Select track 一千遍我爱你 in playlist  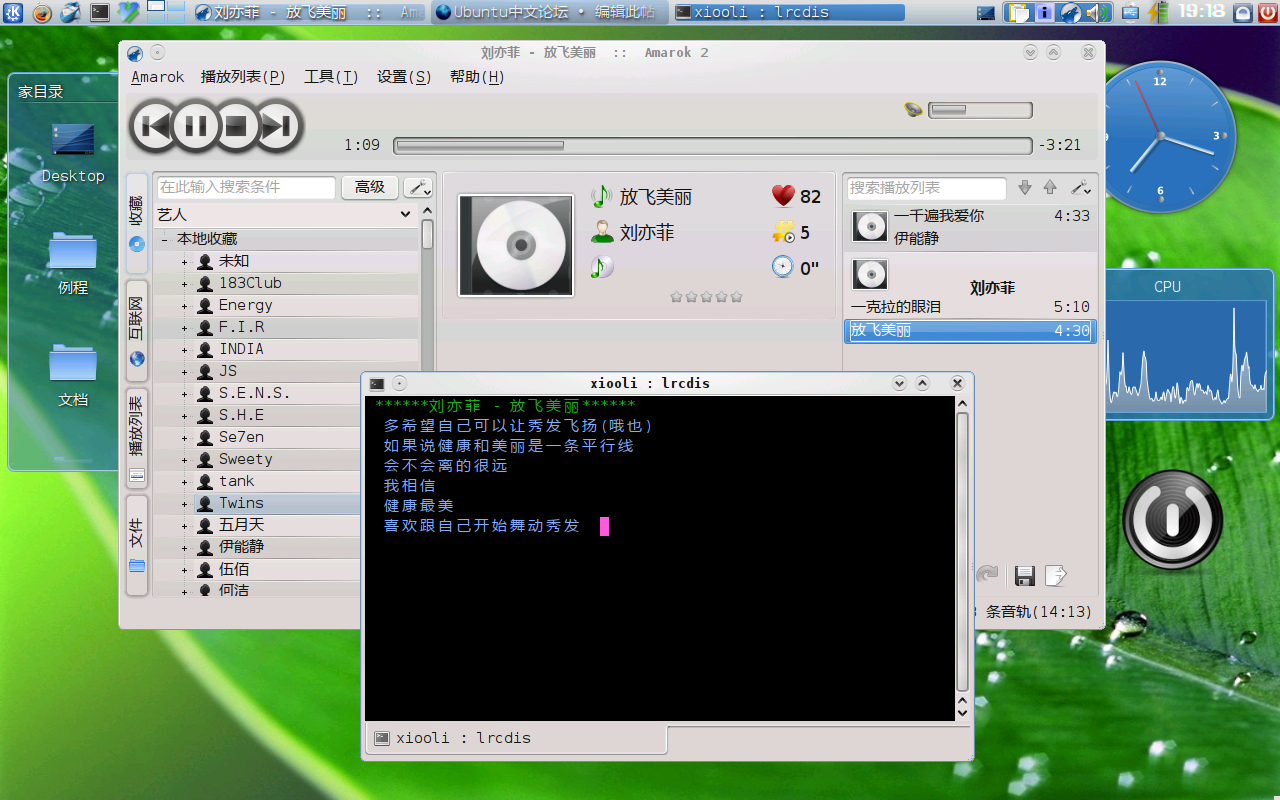point(971,228)
